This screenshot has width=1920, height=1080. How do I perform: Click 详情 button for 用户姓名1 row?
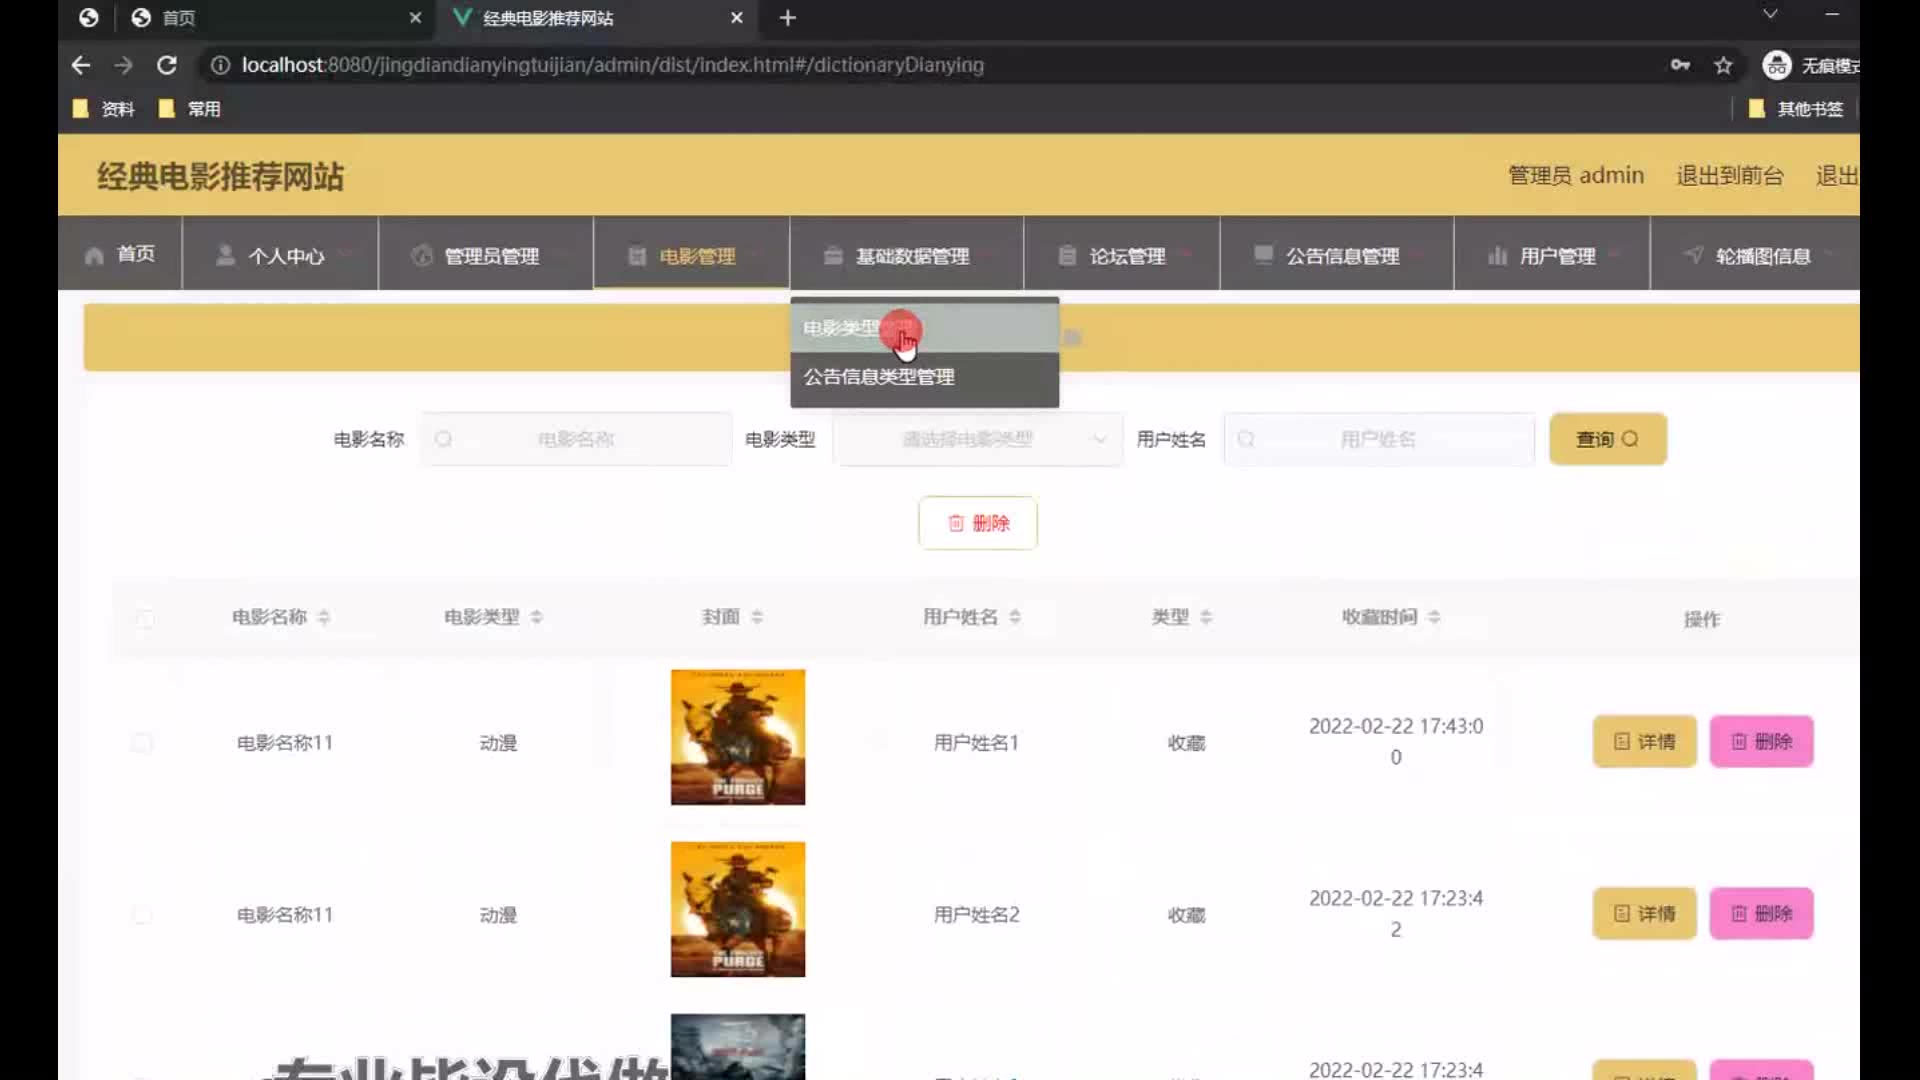click(1644, 741)
